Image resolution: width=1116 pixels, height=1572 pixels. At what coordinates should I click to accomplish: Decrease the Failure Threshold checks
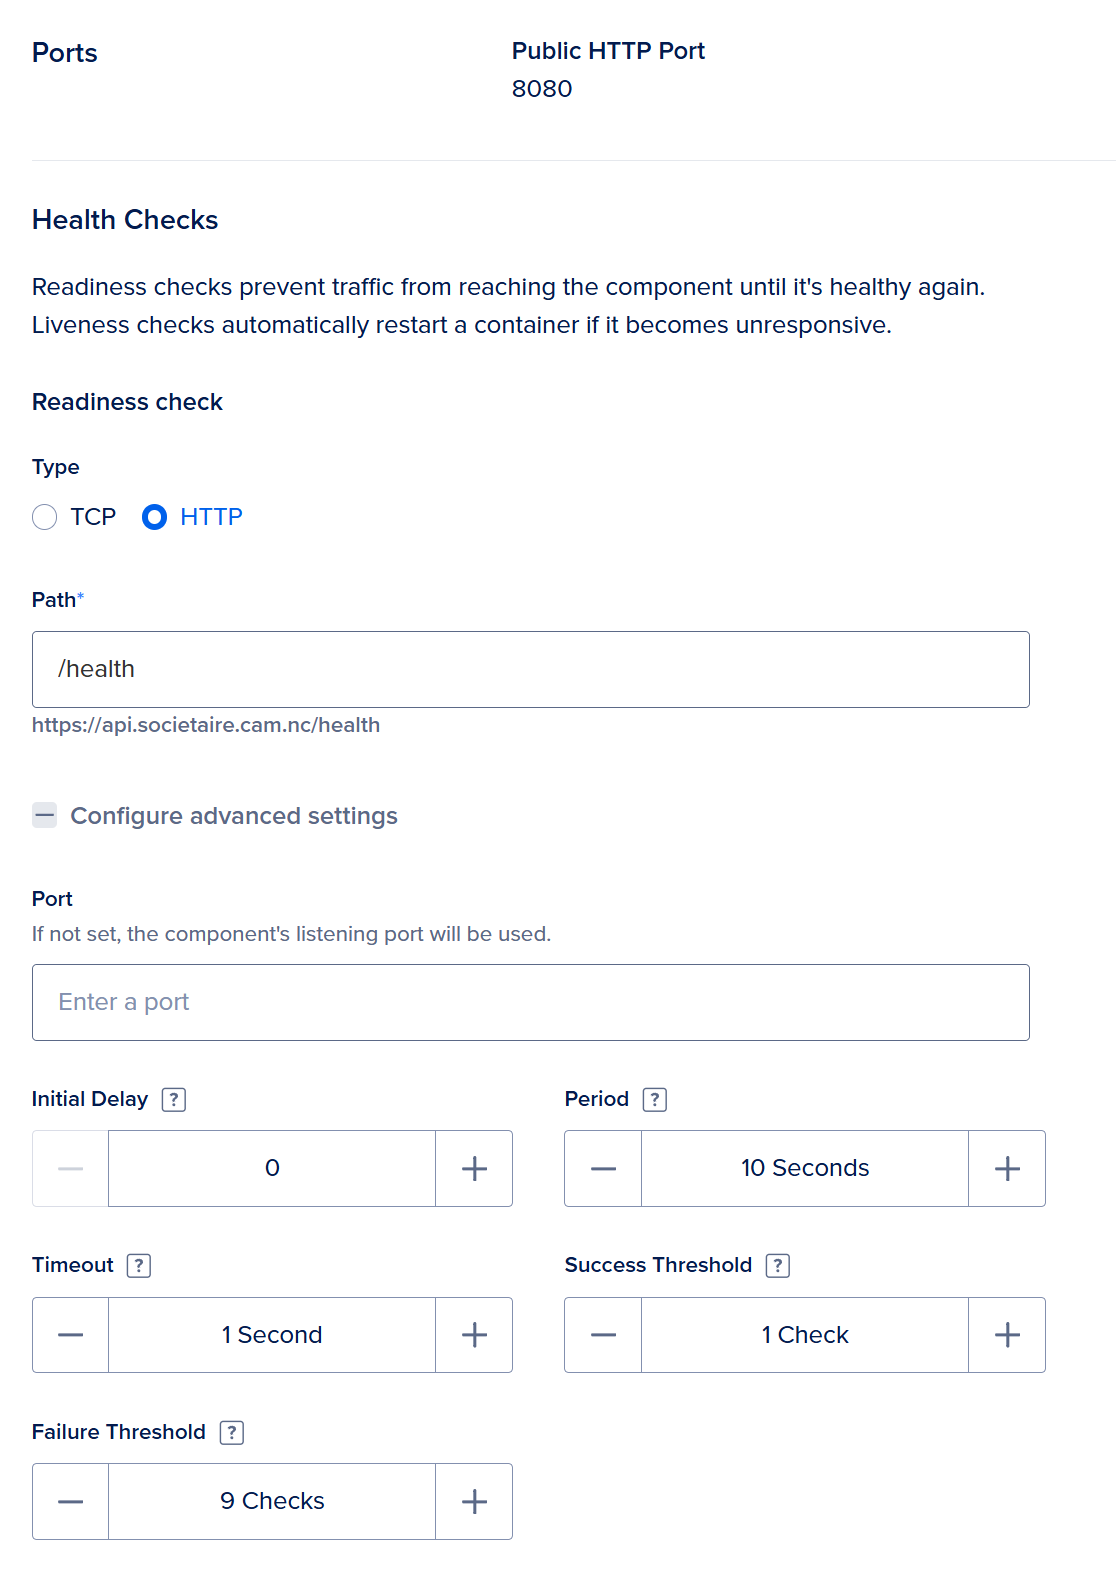point(70,1501)
